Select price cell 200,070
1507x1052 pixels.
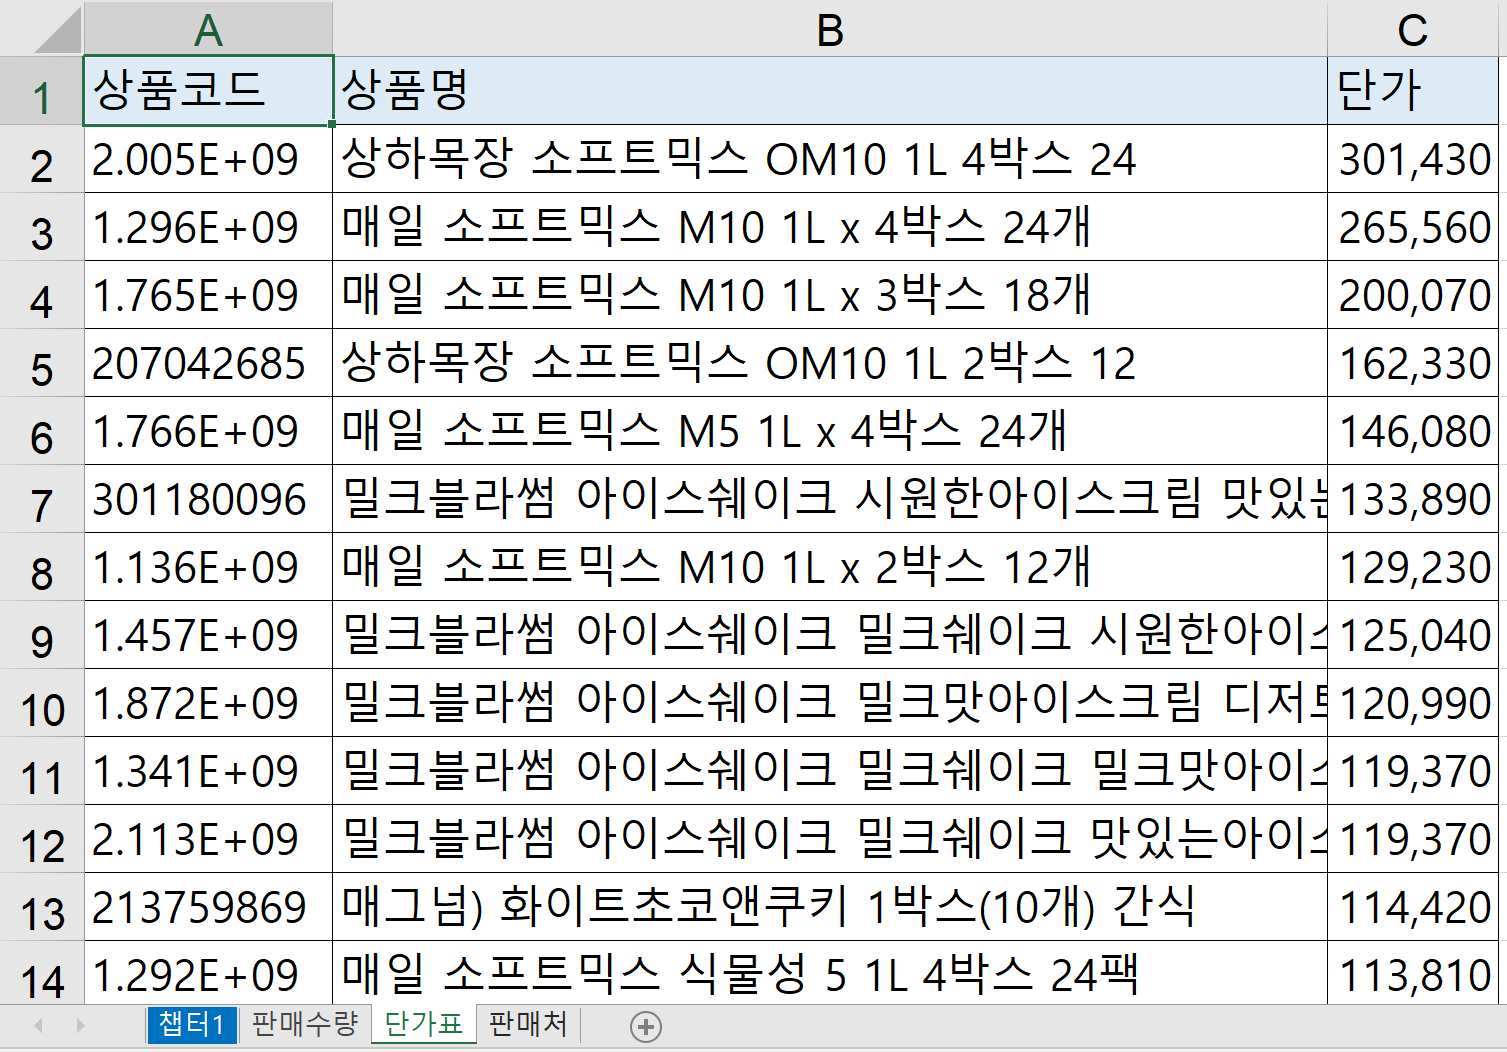click(1412, 295)
